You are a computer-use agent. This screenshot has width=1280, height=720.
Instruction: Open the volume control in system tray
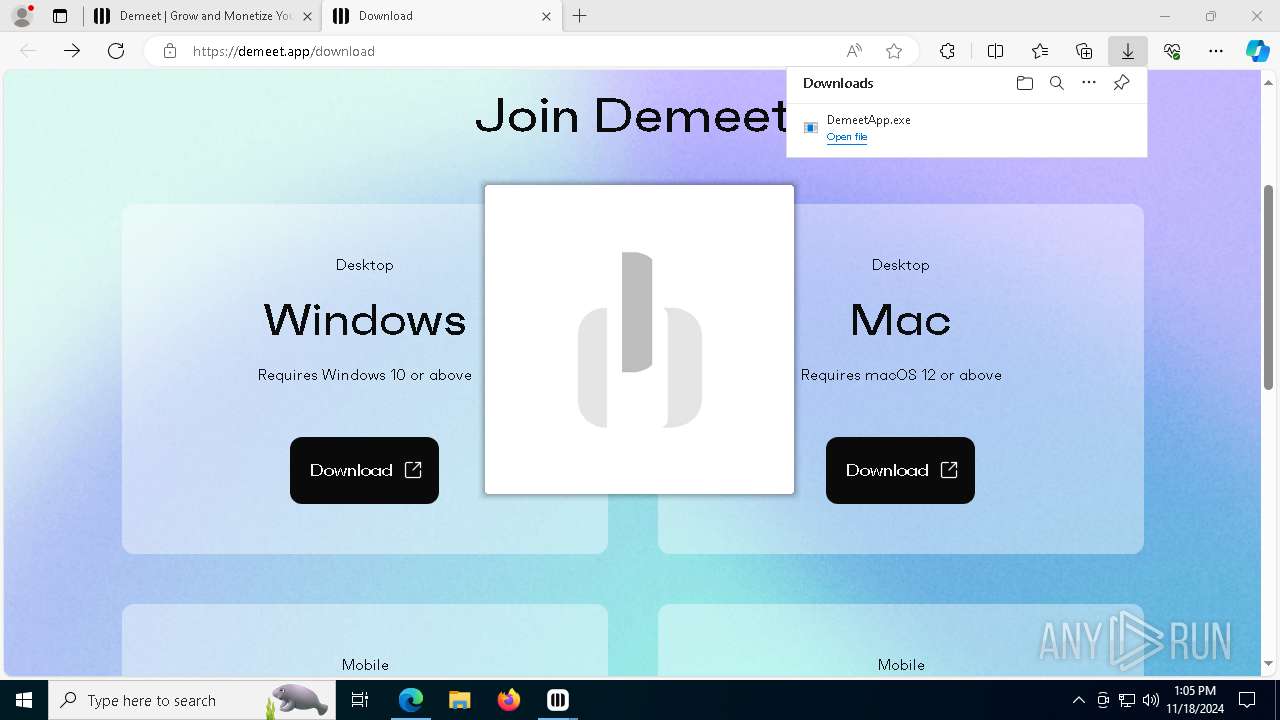pos(1150,700)
